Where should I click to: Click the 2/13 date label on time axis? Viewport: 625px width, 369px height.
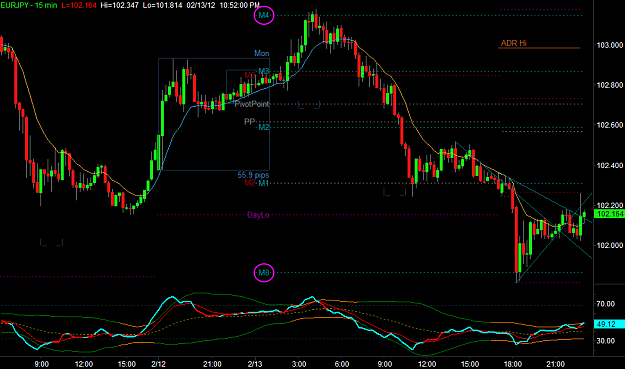click(255, 364)
